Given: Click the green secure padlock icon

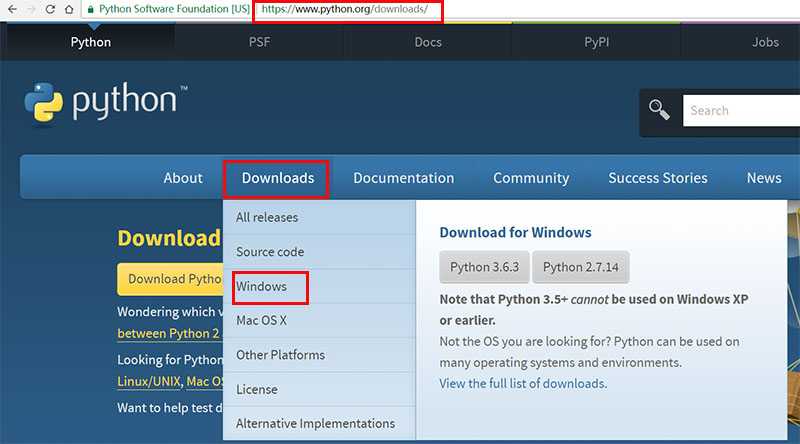Looking at the screenshot, I should [x=91, y=9].
